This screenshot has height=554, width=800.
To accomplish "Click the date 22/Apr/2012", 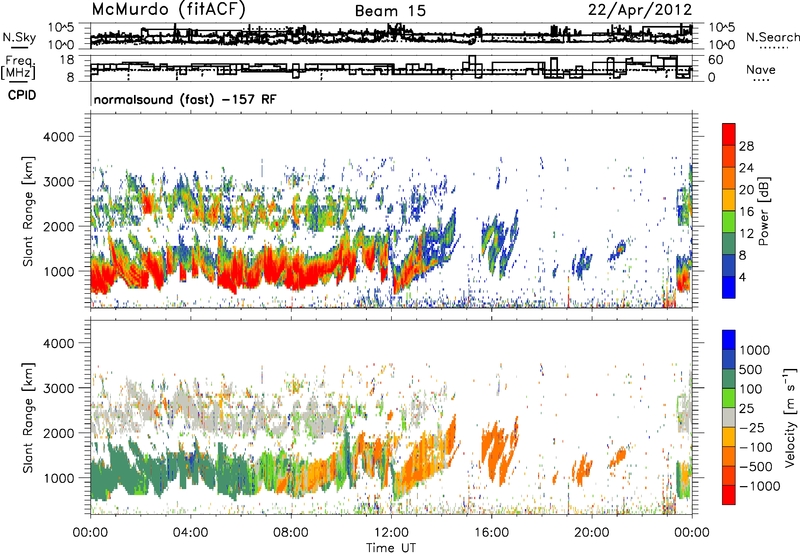I will pos(640,10).
